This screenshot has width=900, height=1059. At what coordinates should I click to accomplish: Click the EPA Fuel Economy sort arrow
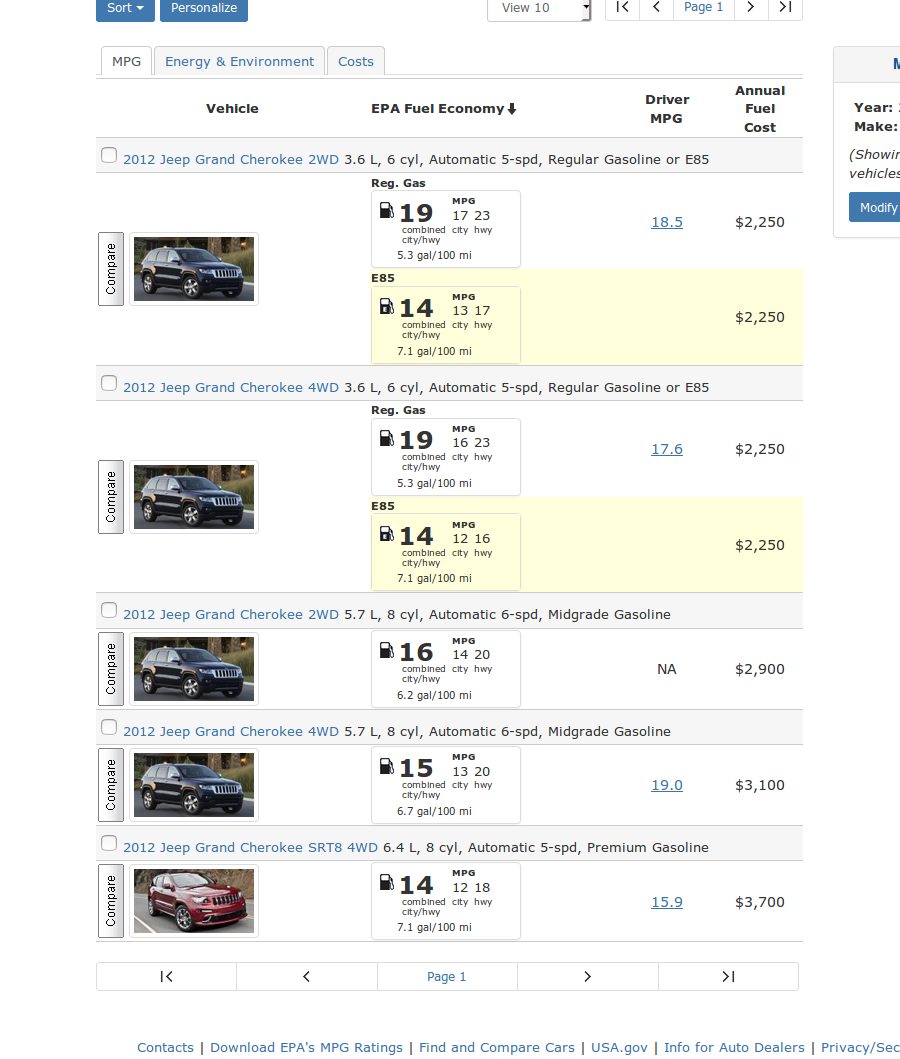pyautogui.click(x=512, y=109)
